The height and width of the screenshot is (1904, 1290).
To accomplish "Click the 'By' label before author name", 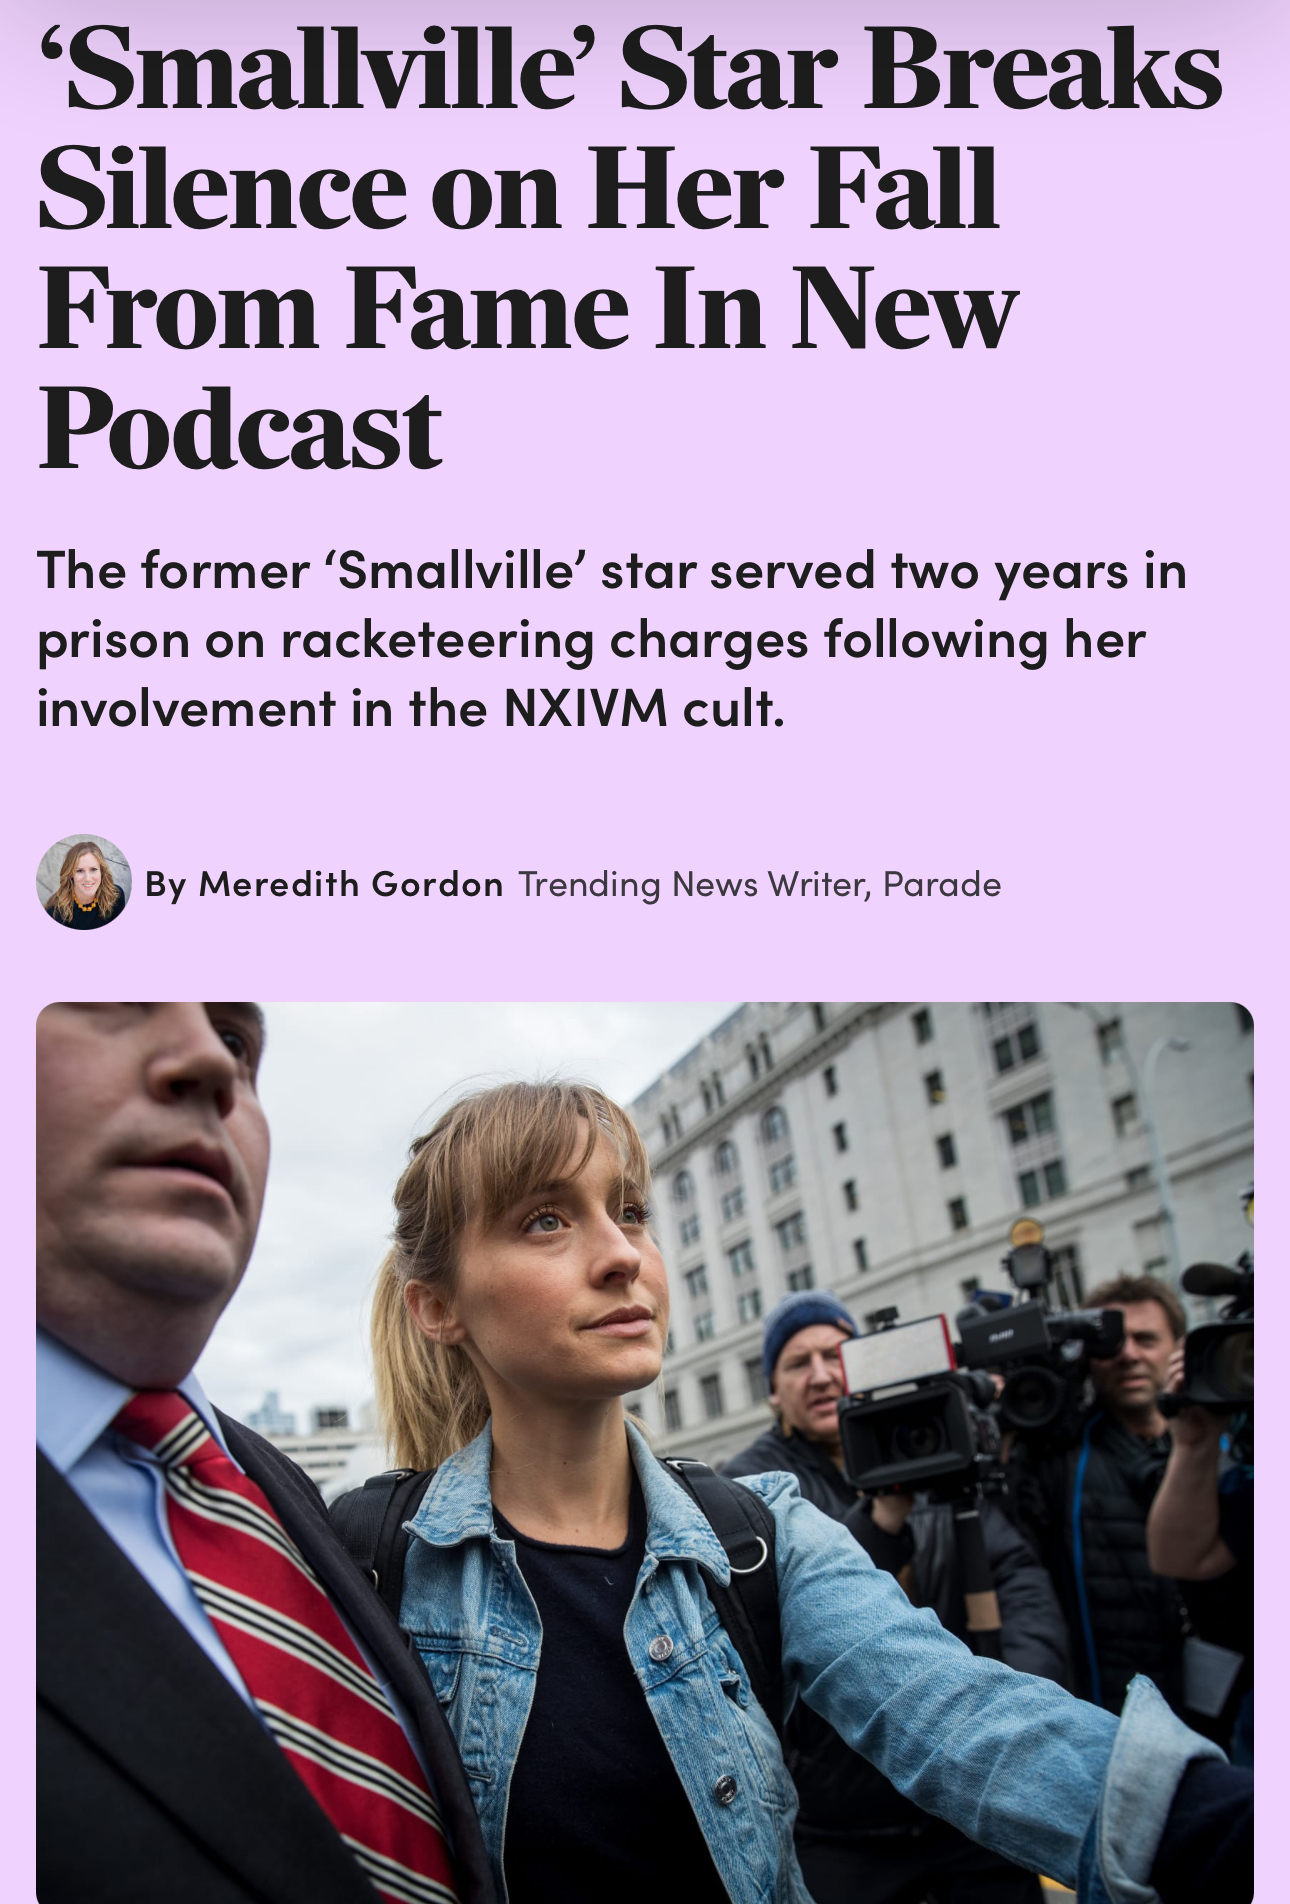I will [x=166, y=885].
